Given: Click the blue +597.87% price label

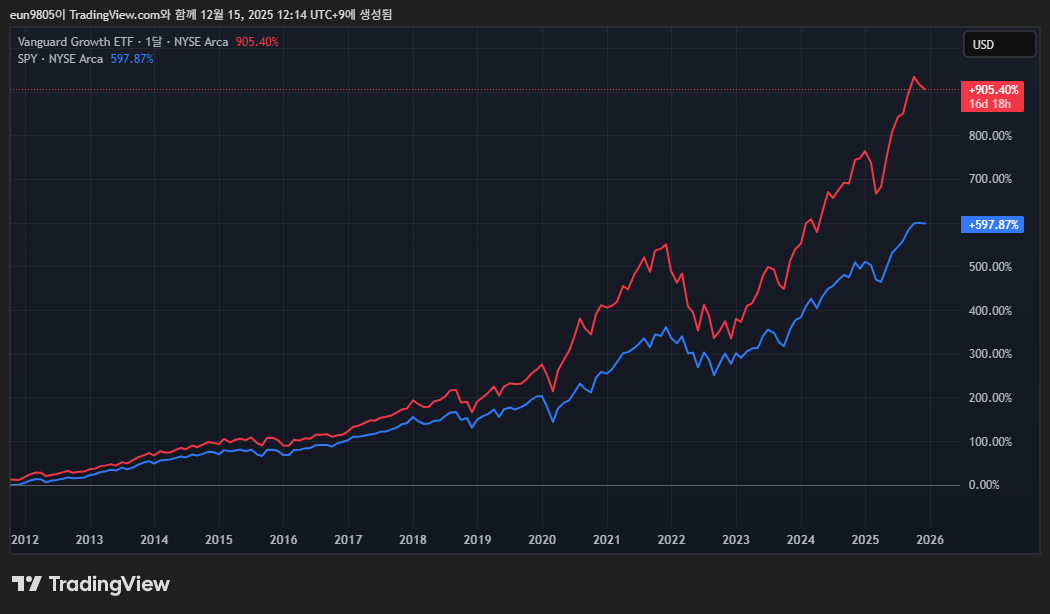Looking at the screenshot, I should 992,225.
